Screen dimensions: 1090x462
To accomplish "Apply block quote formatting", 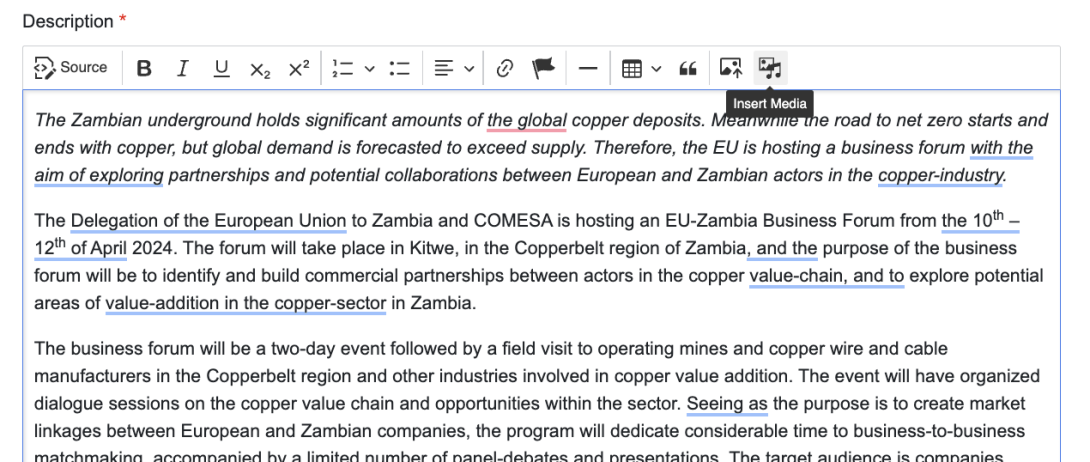I will (687, 68).
